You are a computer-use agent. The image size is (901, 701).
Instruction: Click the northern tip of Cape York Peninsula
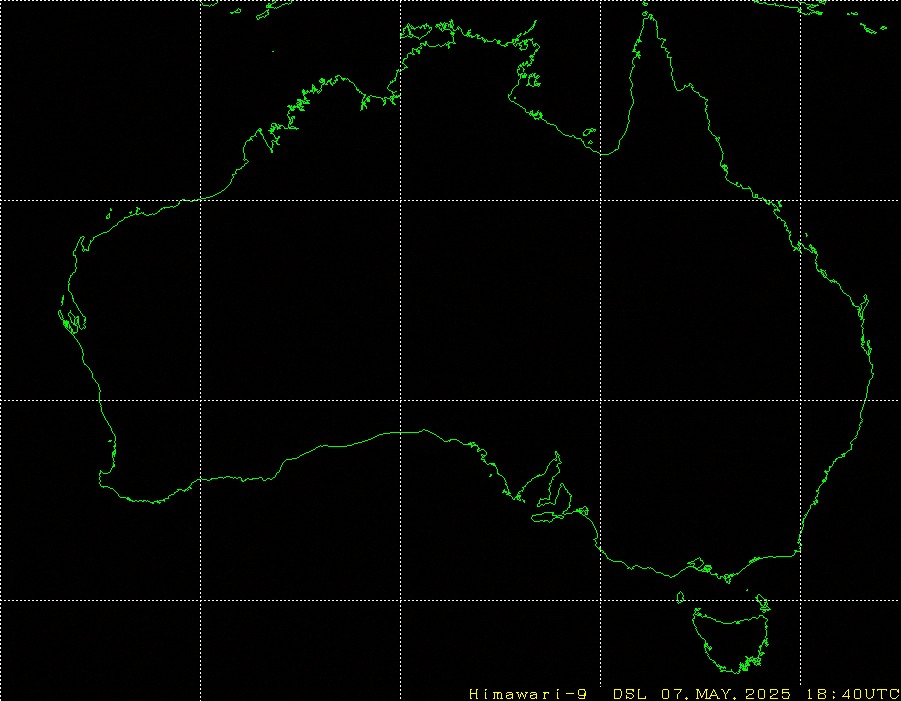[649, 16]
